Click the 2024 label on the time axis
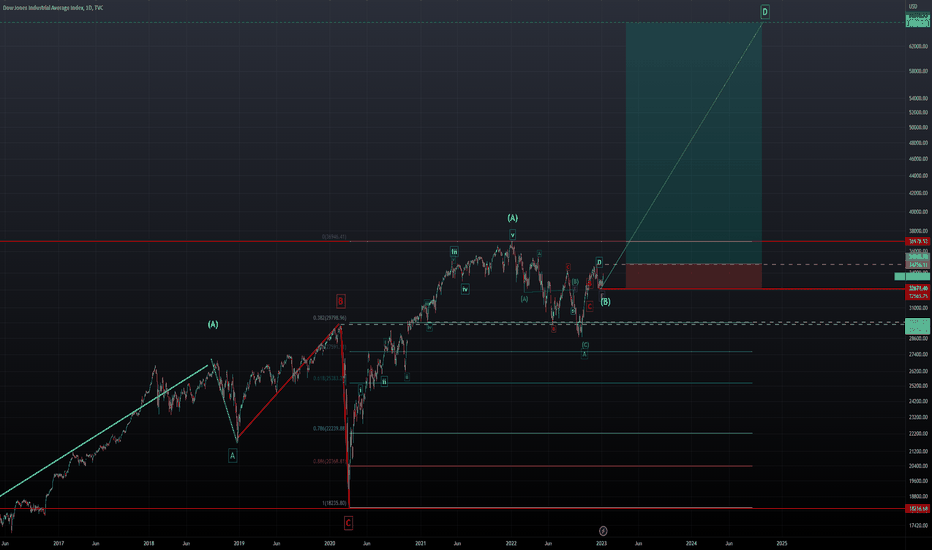The height and width of the screenshot is (550, 932). 691,543
